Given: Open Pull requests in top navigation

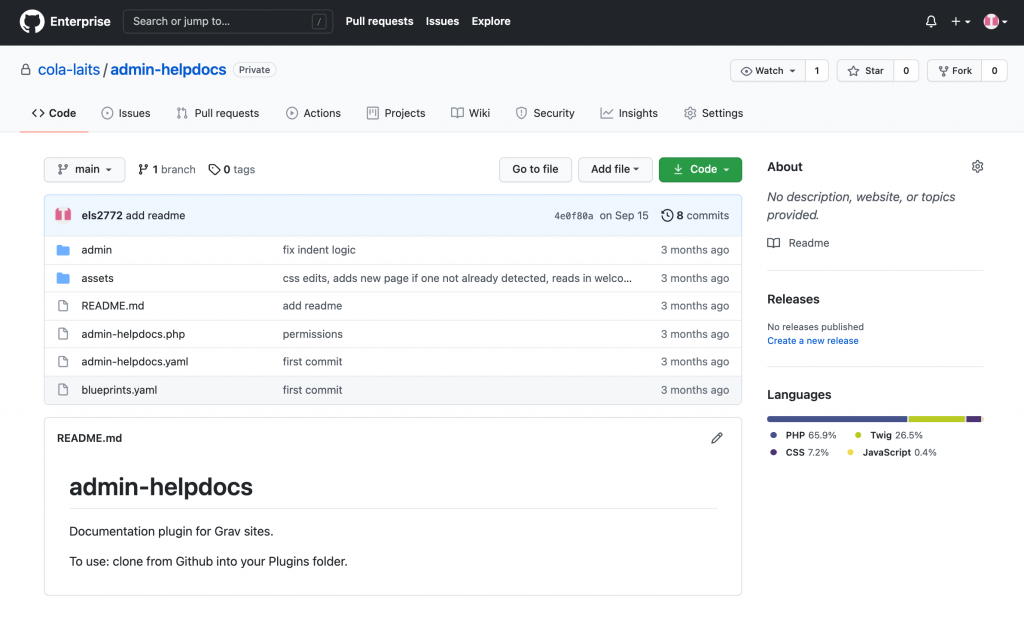Looking at the screenshot, I should point(379,22).
